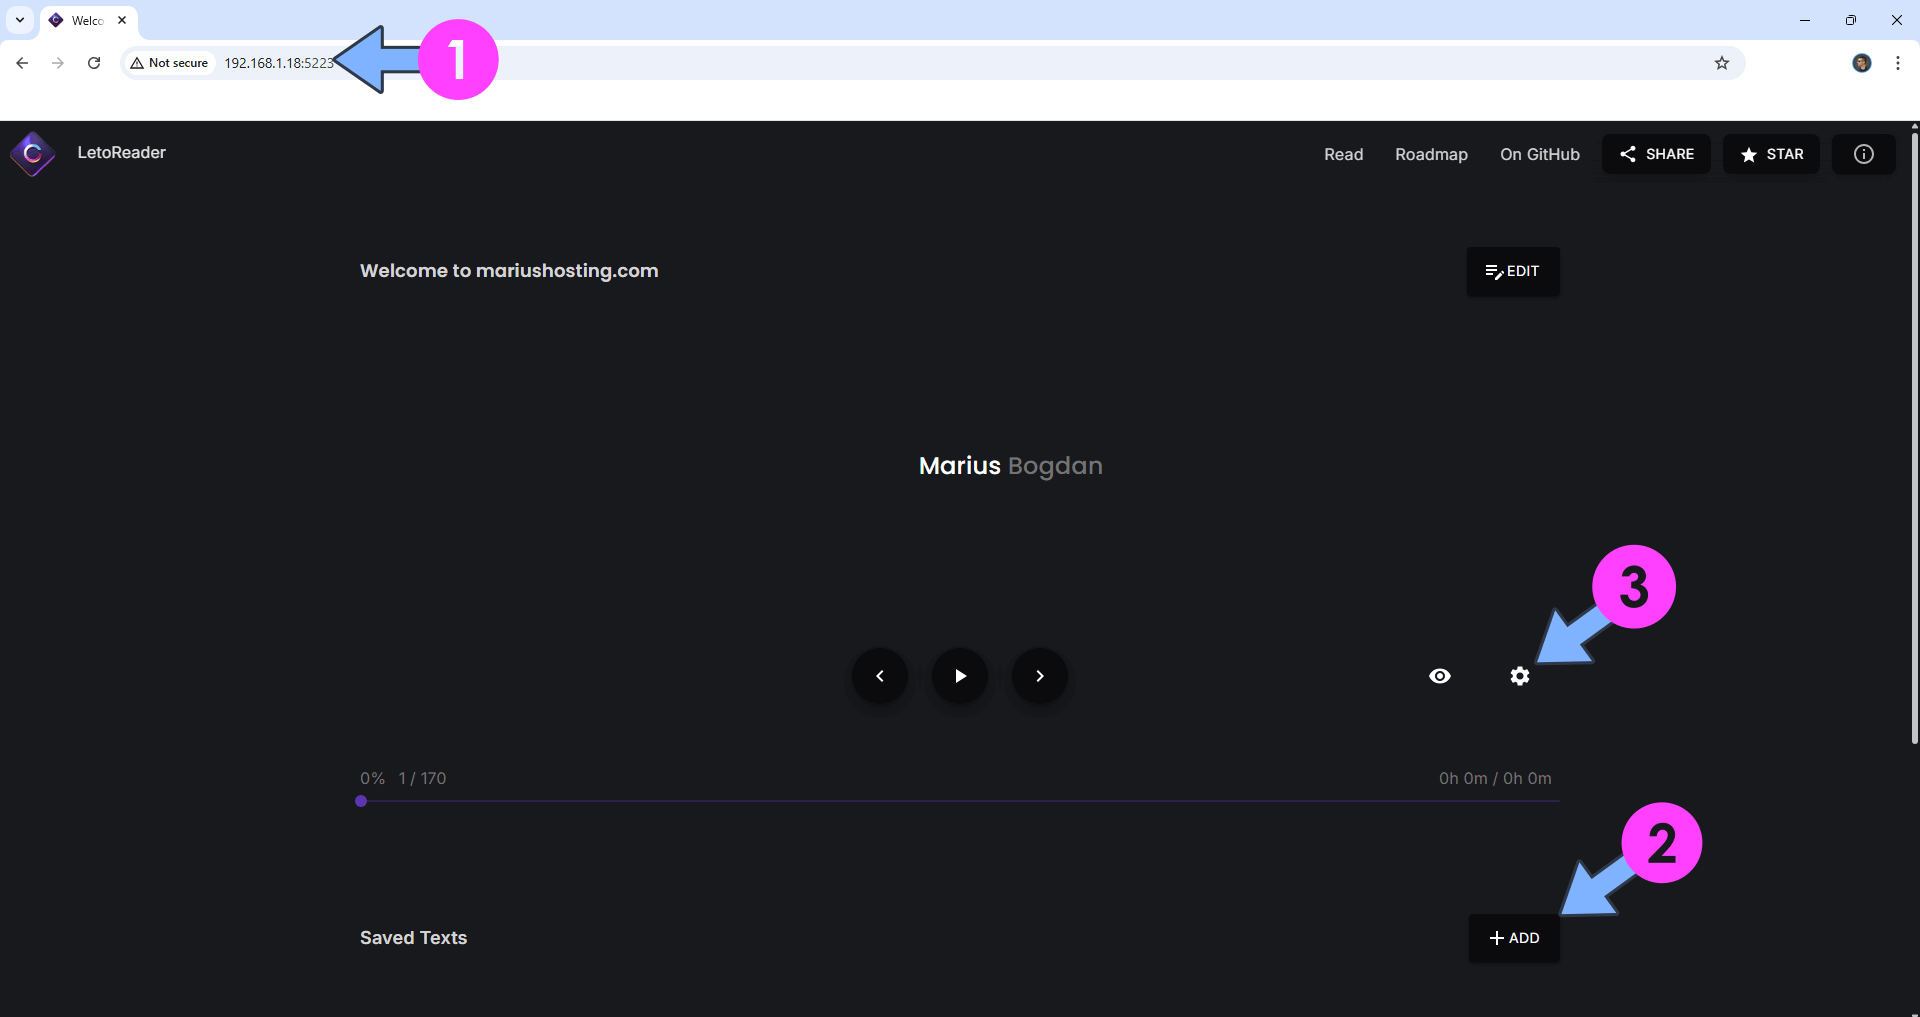This screenshot has width=1920, height=1017.
Task: Open the Read menu item
Action: (1343, 154)
